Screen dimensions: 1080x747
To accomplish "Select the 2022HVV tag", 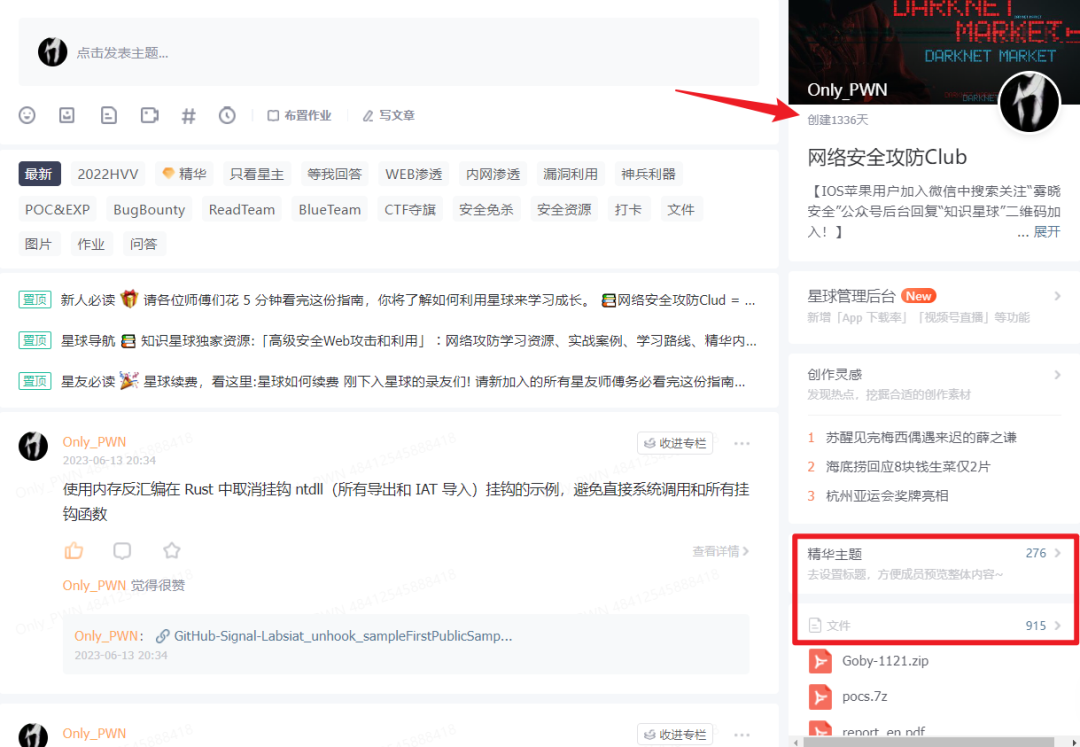I will [107, 174].
